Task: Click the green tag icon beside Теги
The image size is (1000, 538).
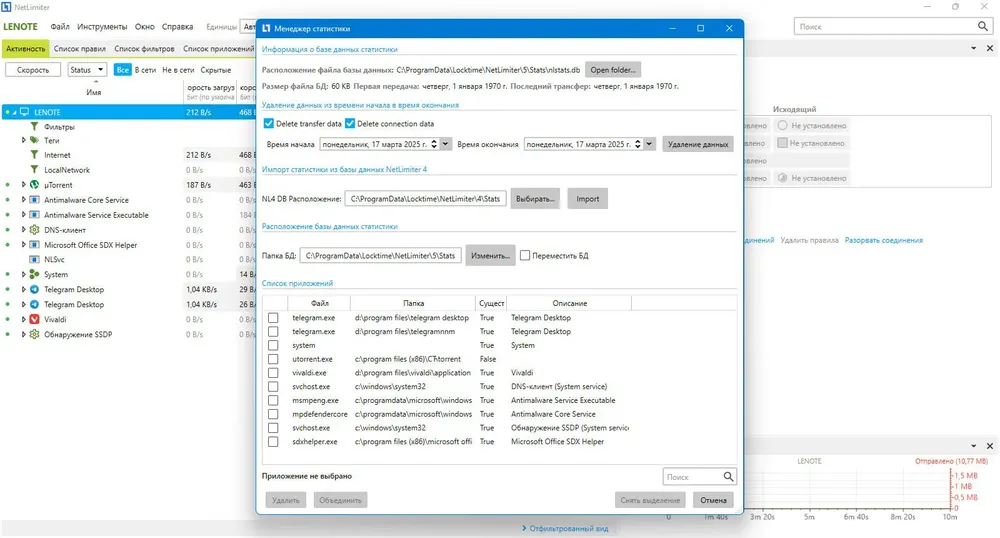Action: click(34, 141)
